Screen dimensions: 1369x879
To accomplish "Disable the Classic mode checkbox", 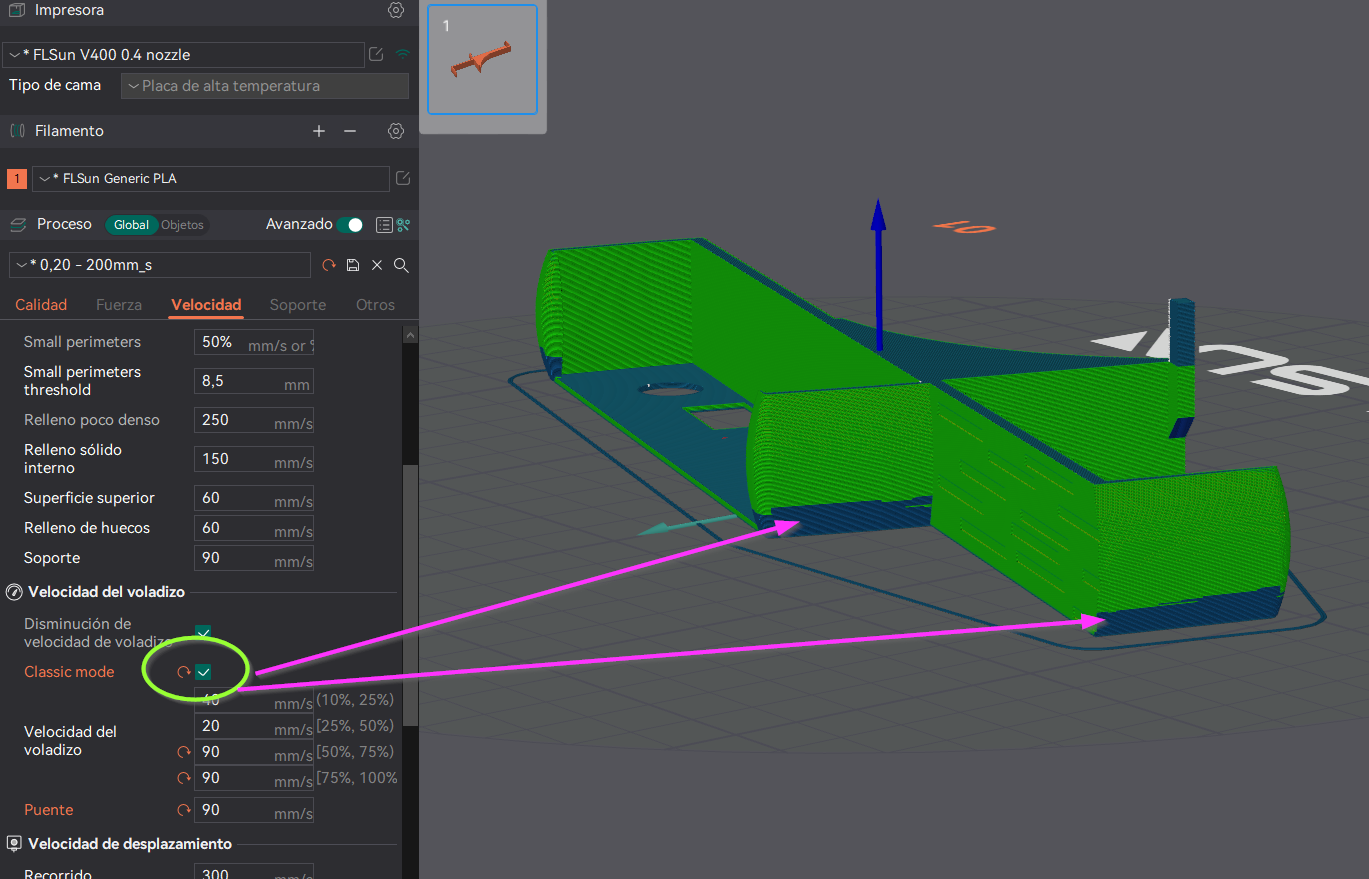I will coord(203,672).
